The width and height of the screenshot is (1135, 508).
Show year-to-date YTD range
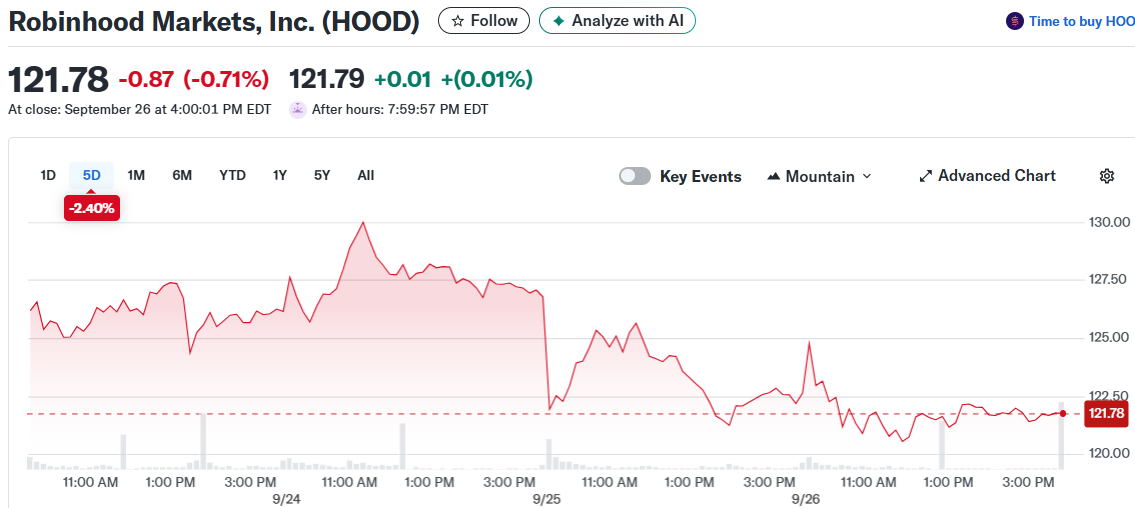(232, 175)
